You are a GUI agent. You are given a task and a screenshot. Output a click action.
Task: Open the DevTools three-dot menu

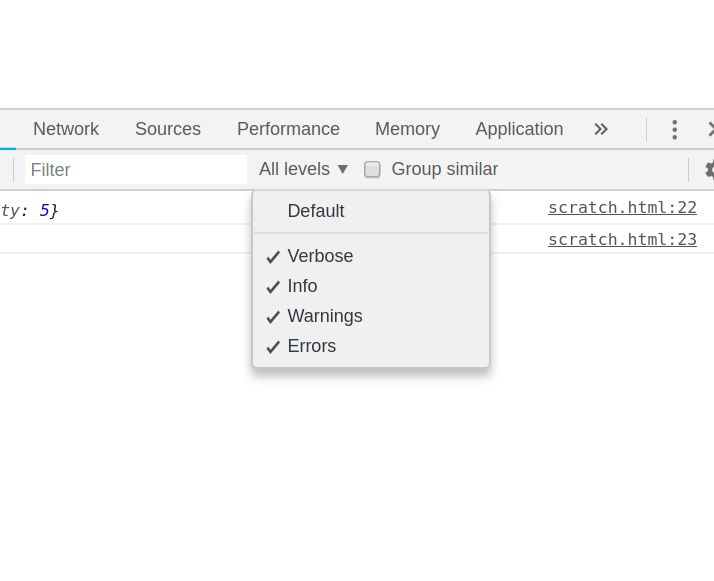[674, 130]
